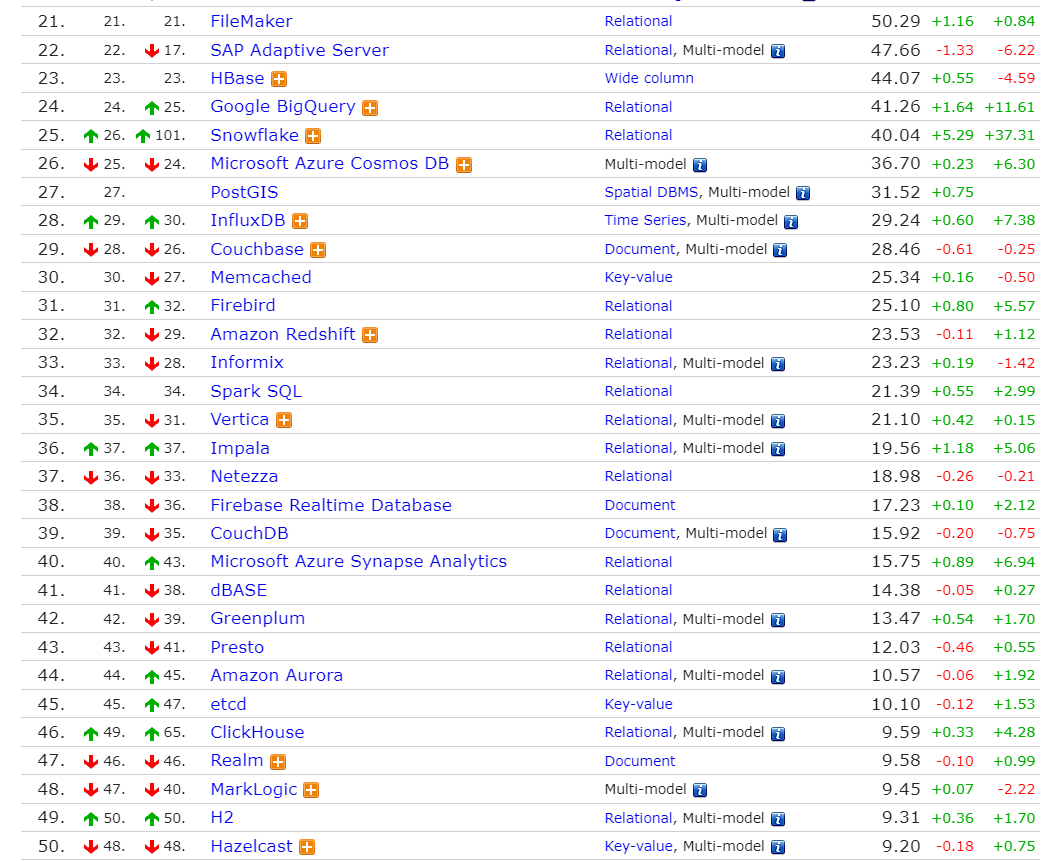Click Time Series link in InfluxDB row
This screenshot has width=1052, height=861.
[645, 221]
